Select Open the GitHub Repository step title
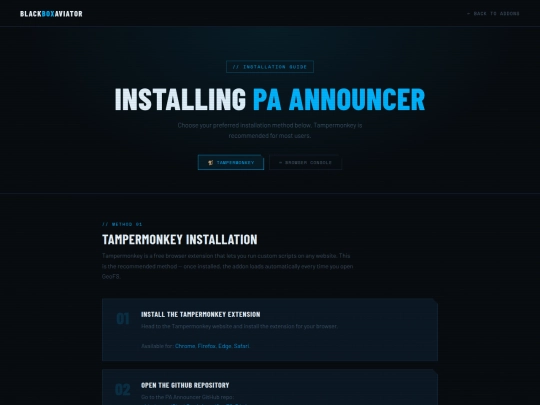This screenshot has width=540, height=405. pos(185,385)
